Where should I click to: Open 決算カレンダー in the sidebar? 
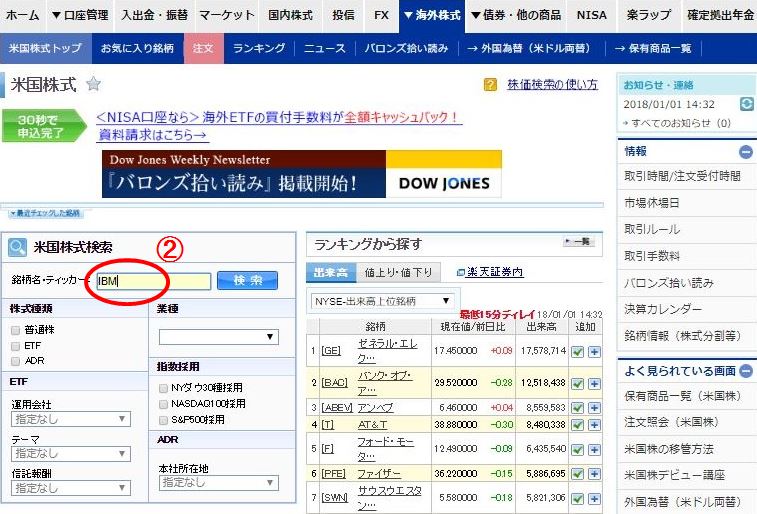pyautogui.click(x=662, y=309)
